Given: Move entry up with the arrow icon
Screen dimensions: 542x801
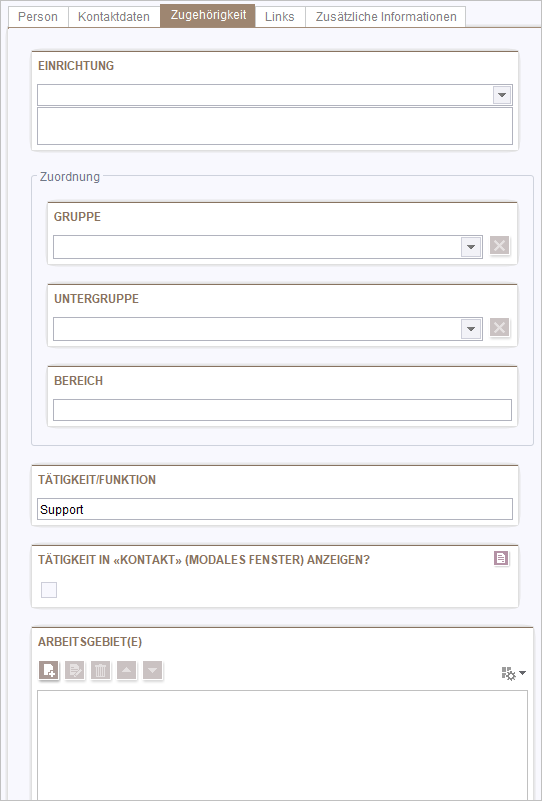Looking at the screenshot, I should point(127,670).
